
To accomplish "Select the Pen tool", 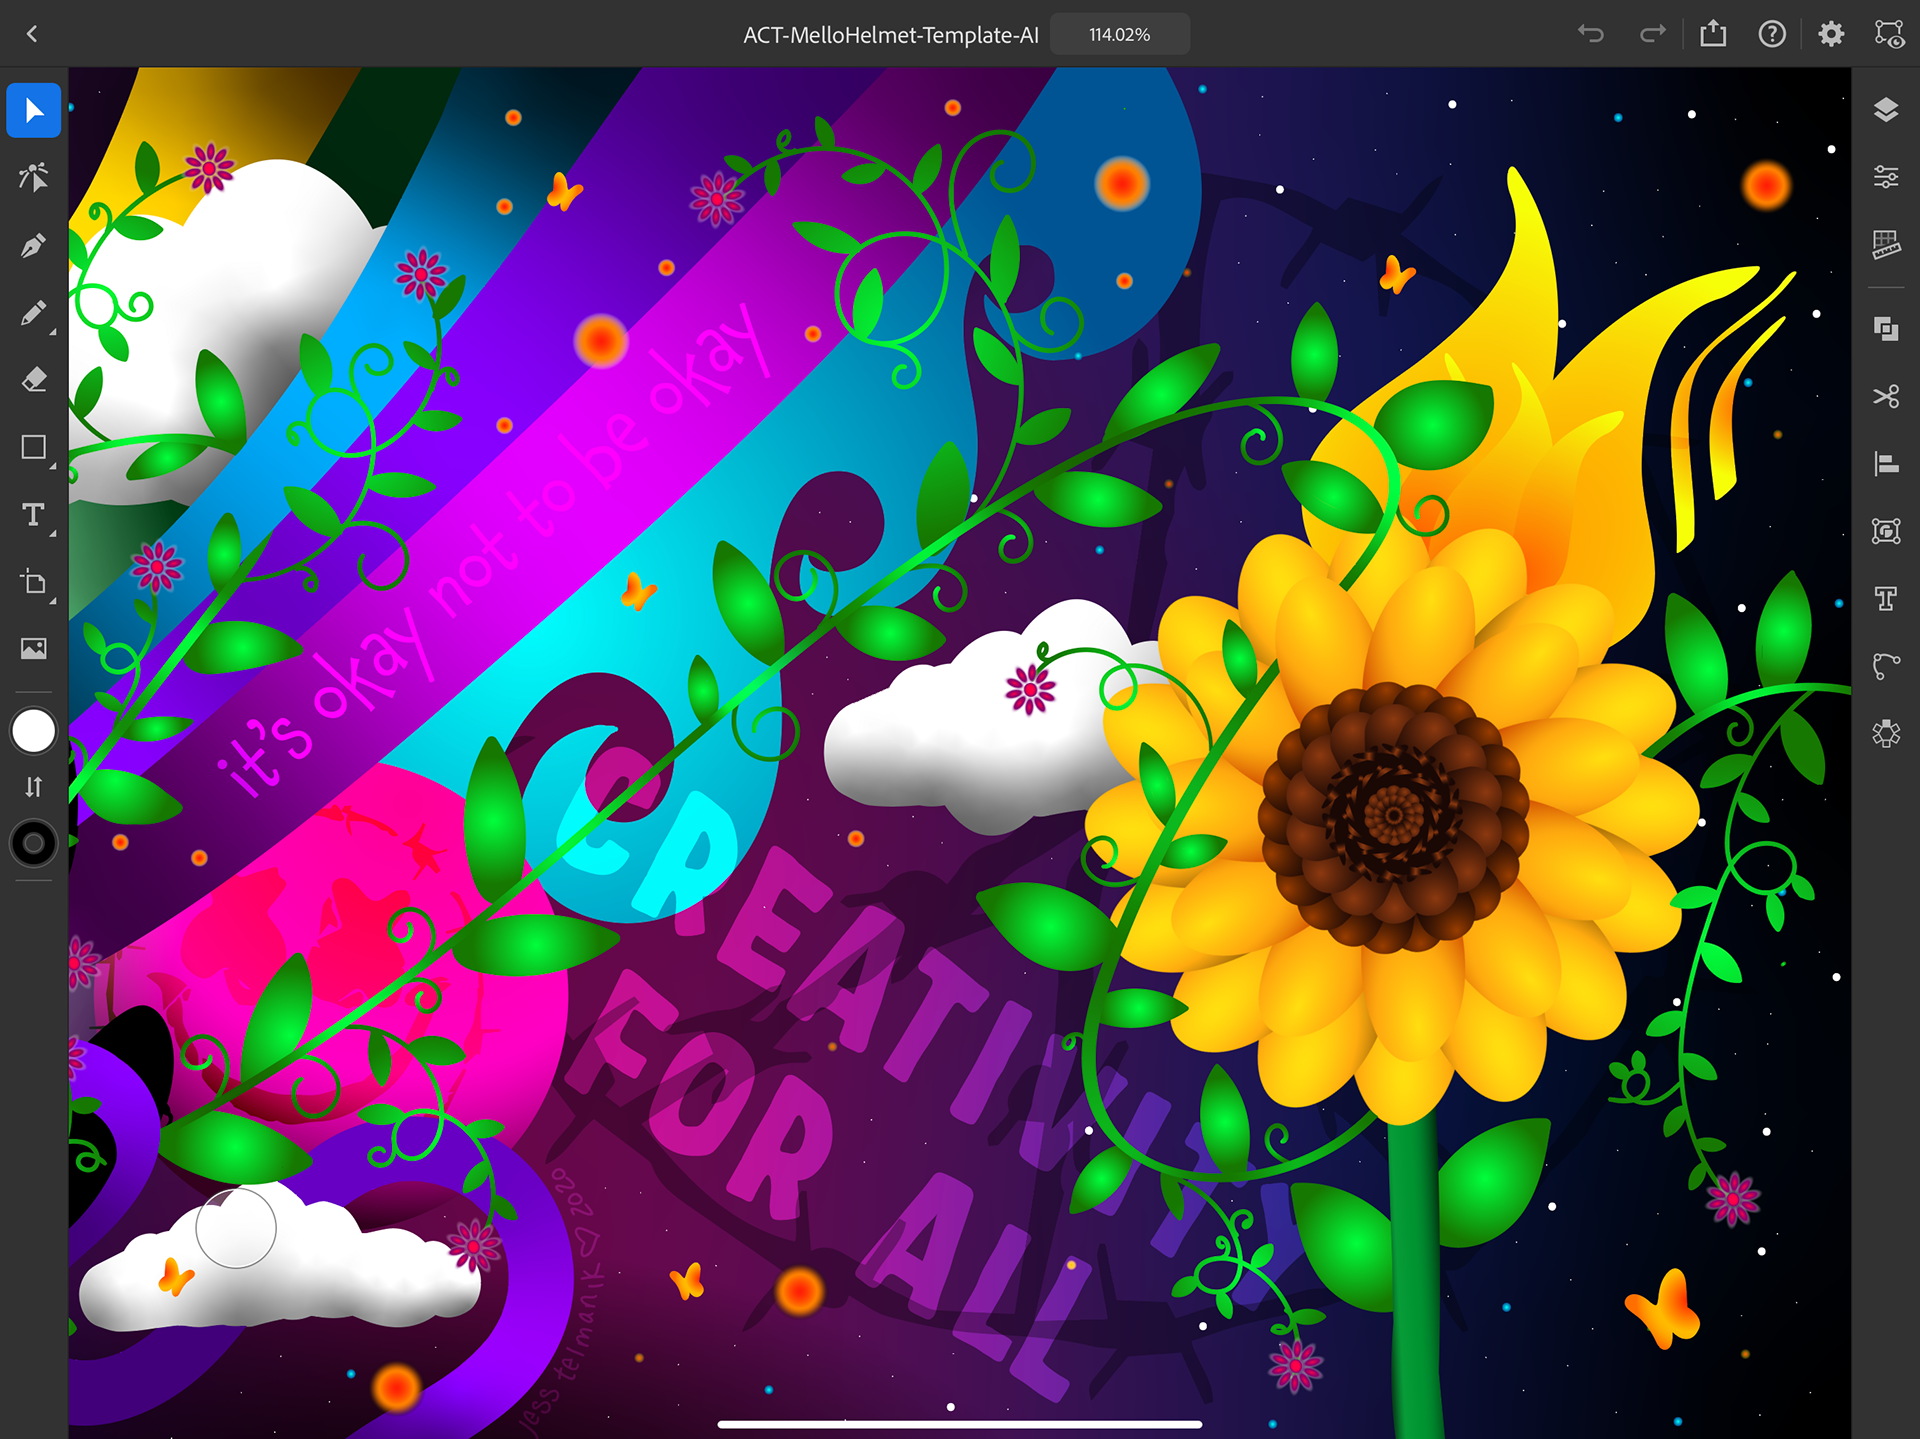I will [34, 245].
